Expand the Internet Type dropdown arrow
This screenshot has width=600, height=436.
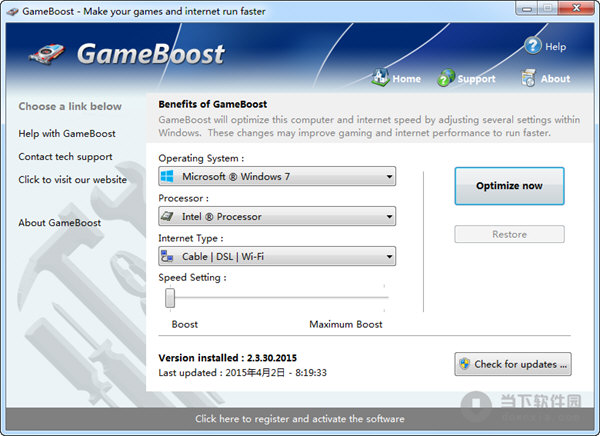tap(389, 256)
